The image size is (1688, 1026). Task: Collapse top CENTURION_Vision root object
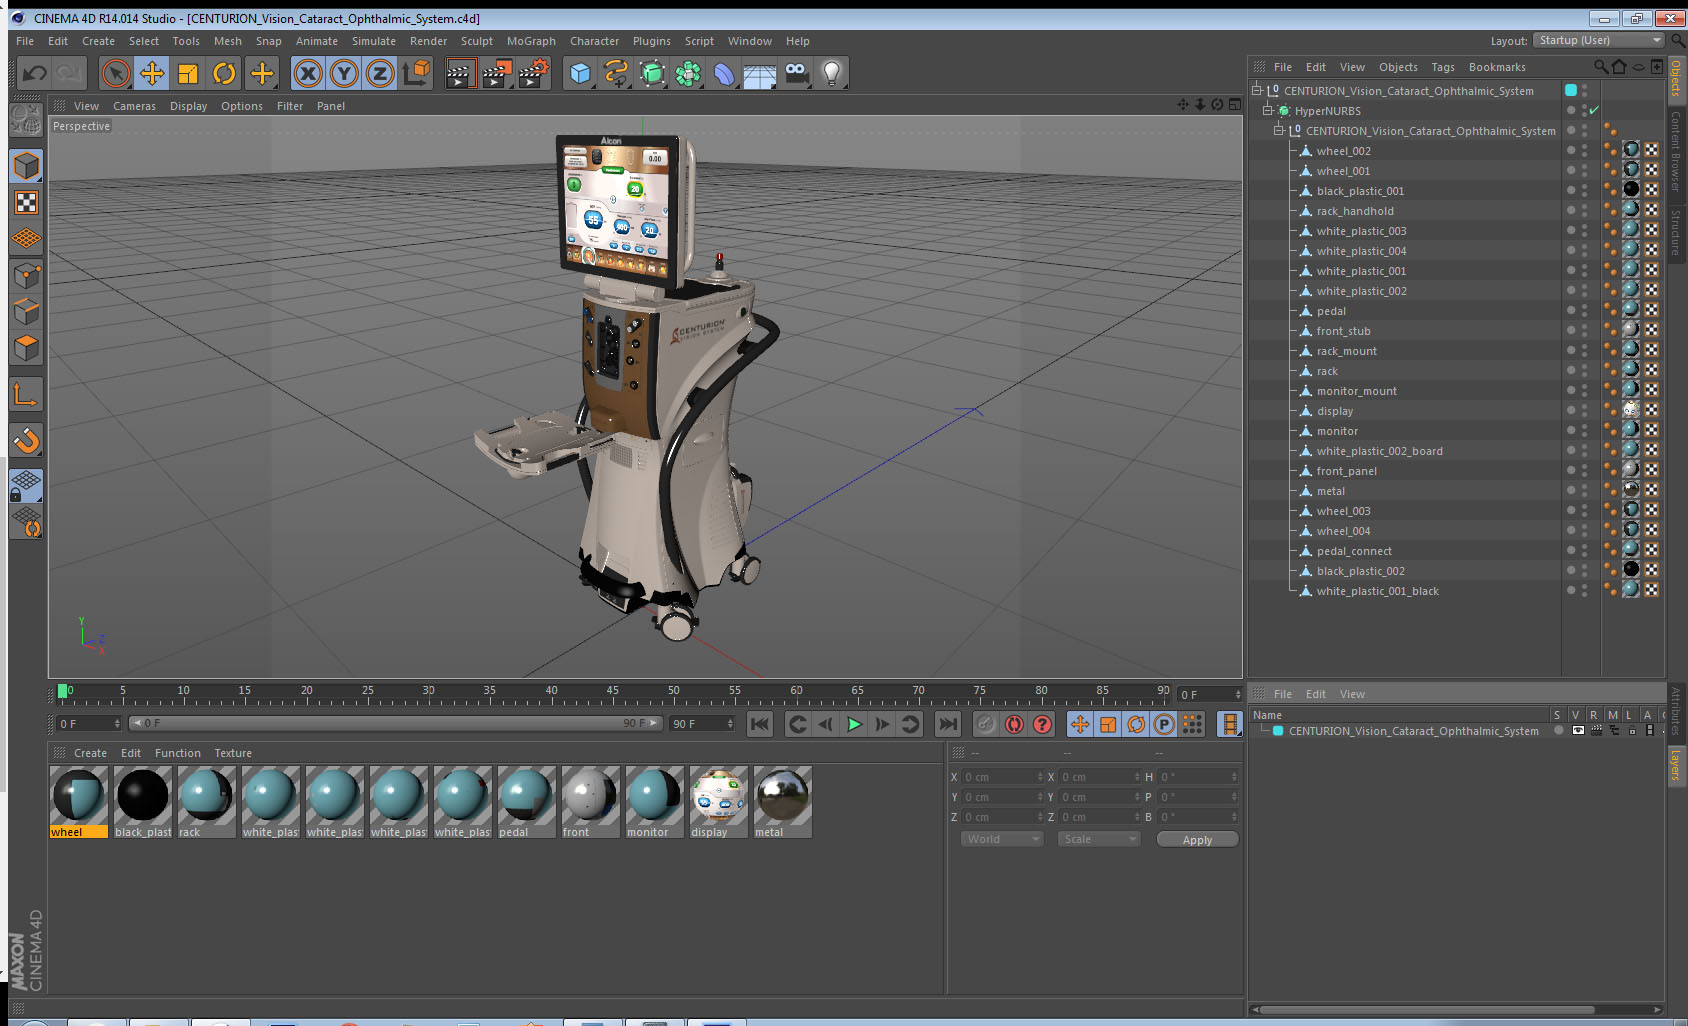[x=1257, y=91]
